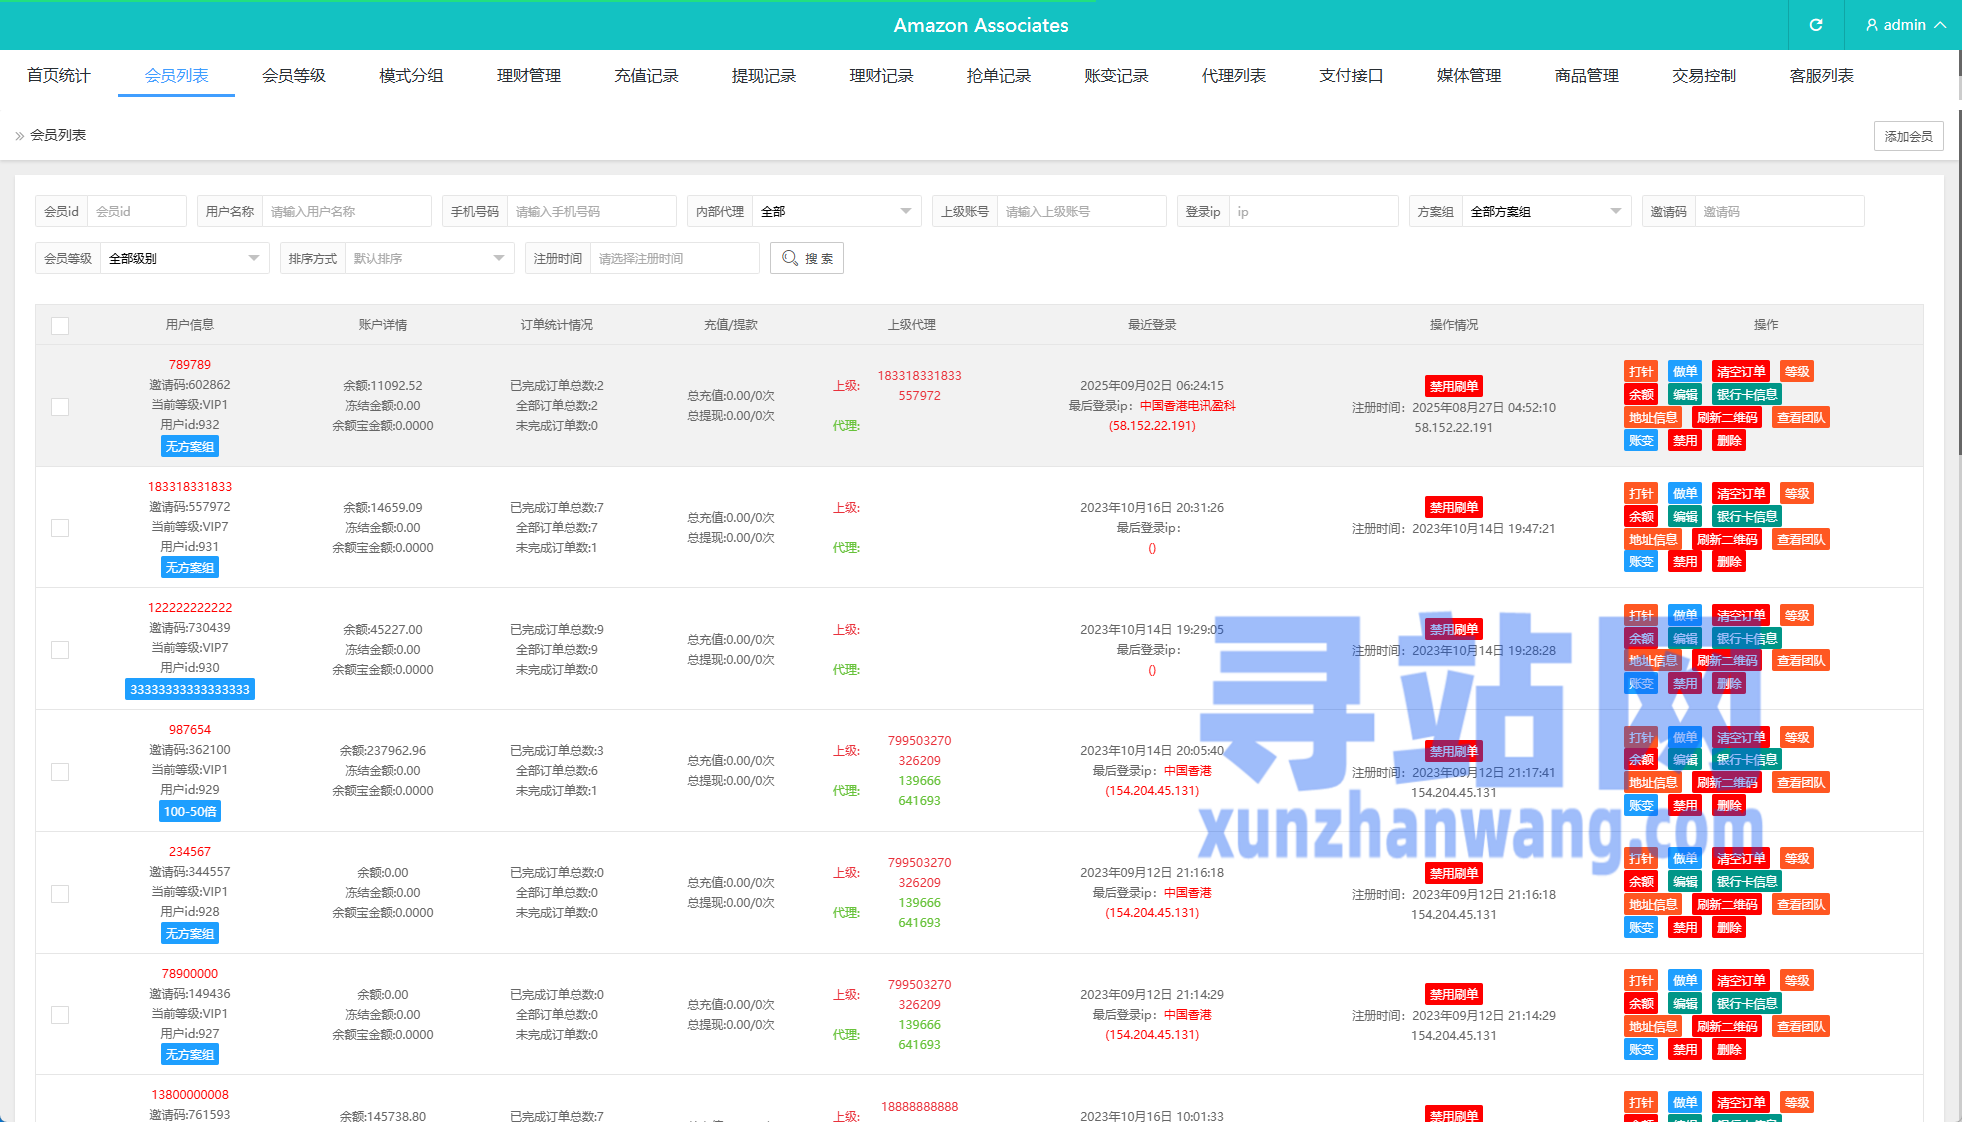Open the 方案组 dropdown showing 全部方案组
Screen dimensions: 1962x1122
point(1546,211)
